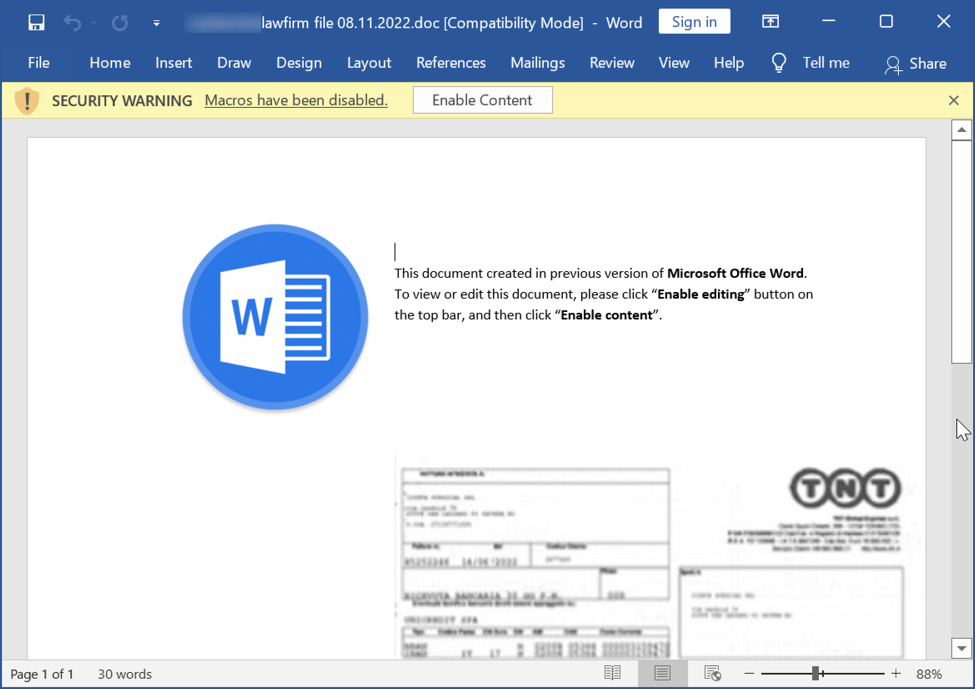Open the References tab
The width and height of the screenshot is (975, 689).
point(450,63)
